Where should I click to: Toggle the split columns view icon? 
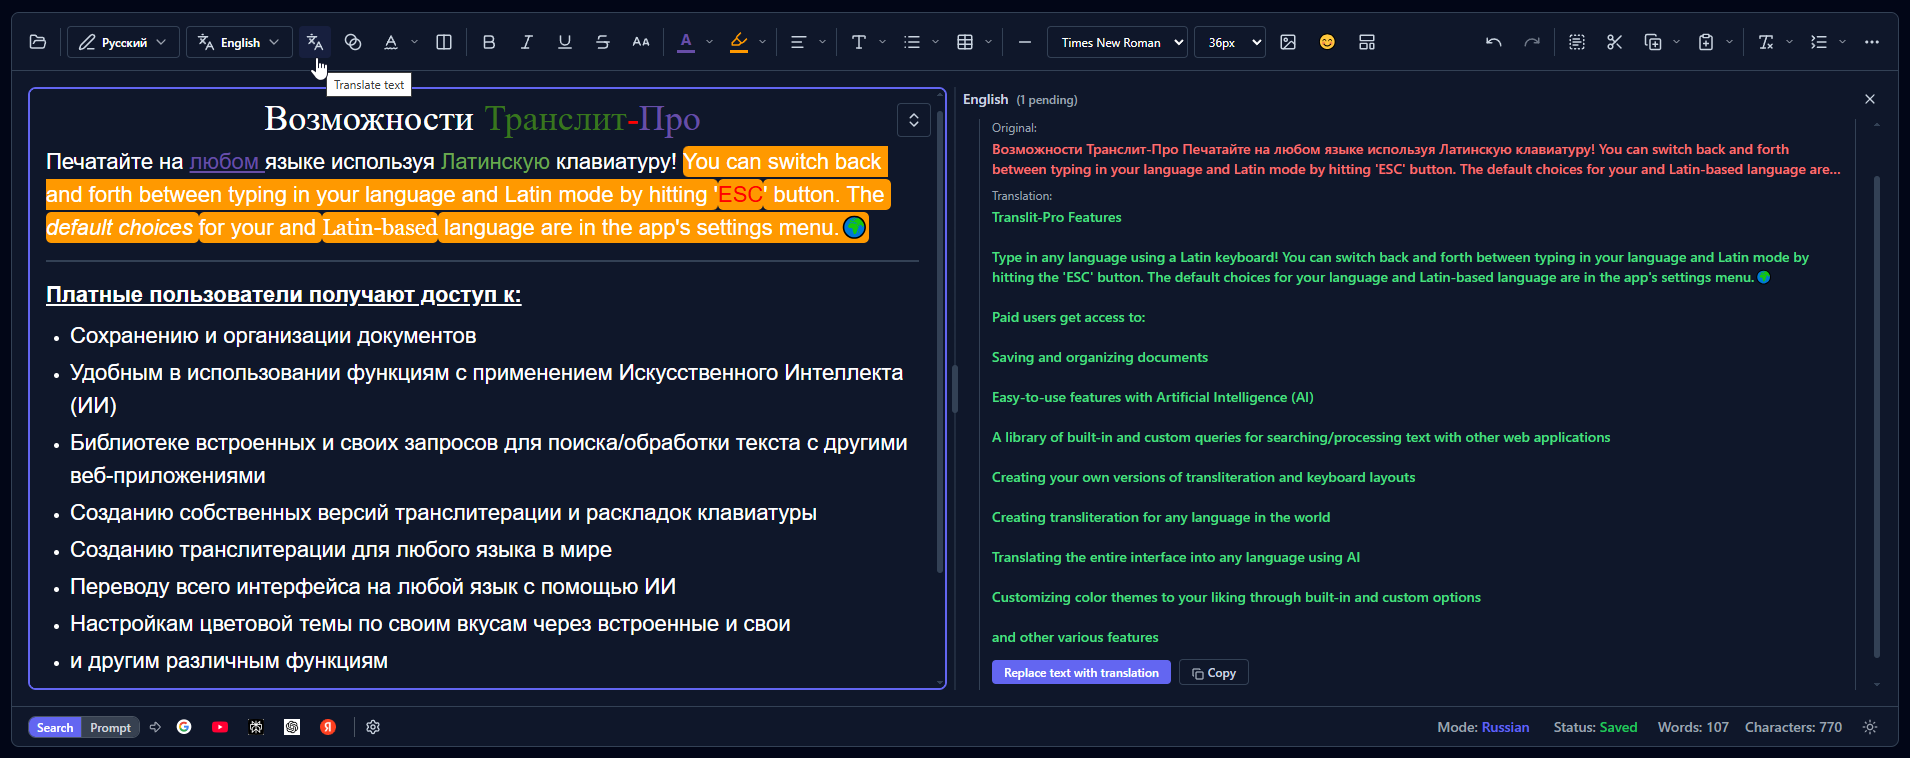click(444, 42)
